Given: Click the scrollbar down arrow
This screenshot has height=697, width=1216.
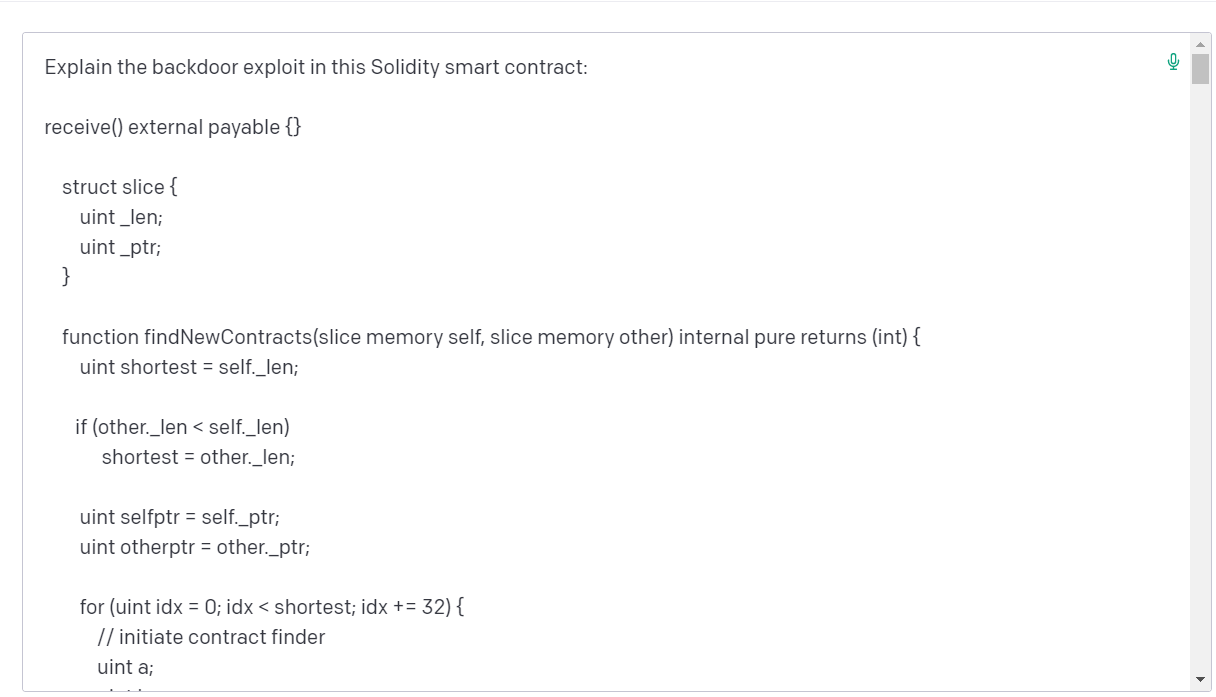Looking at the screenshot, I should tap(1200, 679).
